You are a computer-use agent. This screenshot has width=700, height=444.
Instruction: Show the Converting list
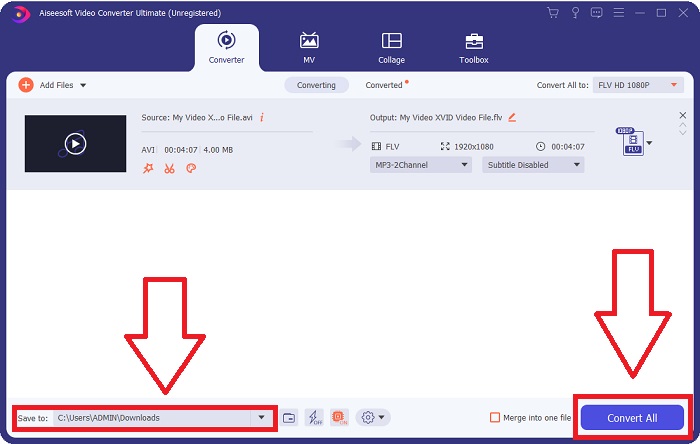click(317, 85)
